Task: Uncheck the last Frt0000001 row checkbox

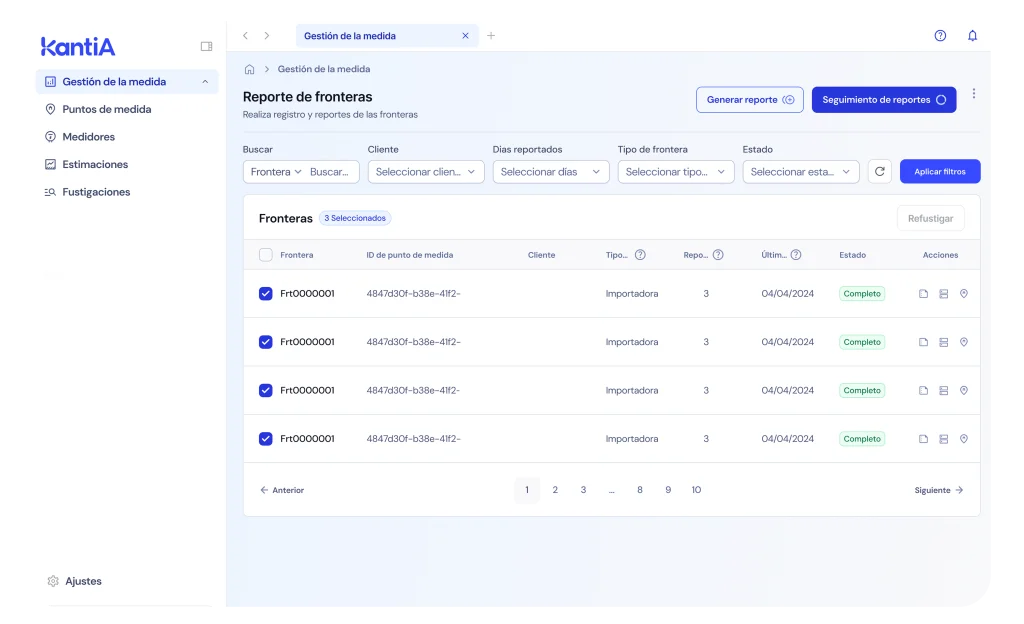Action: 266,439
